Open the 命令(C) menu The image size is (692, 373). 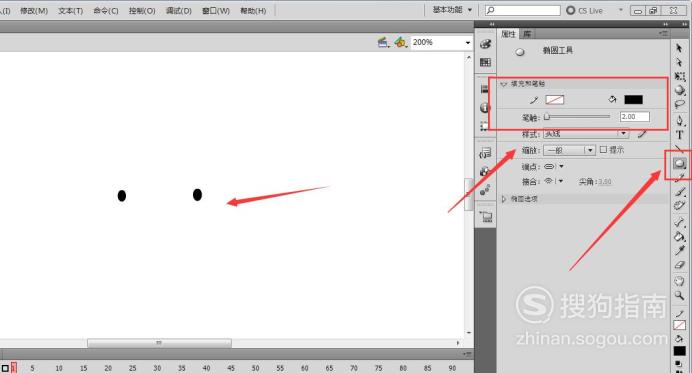click(106, 11)
